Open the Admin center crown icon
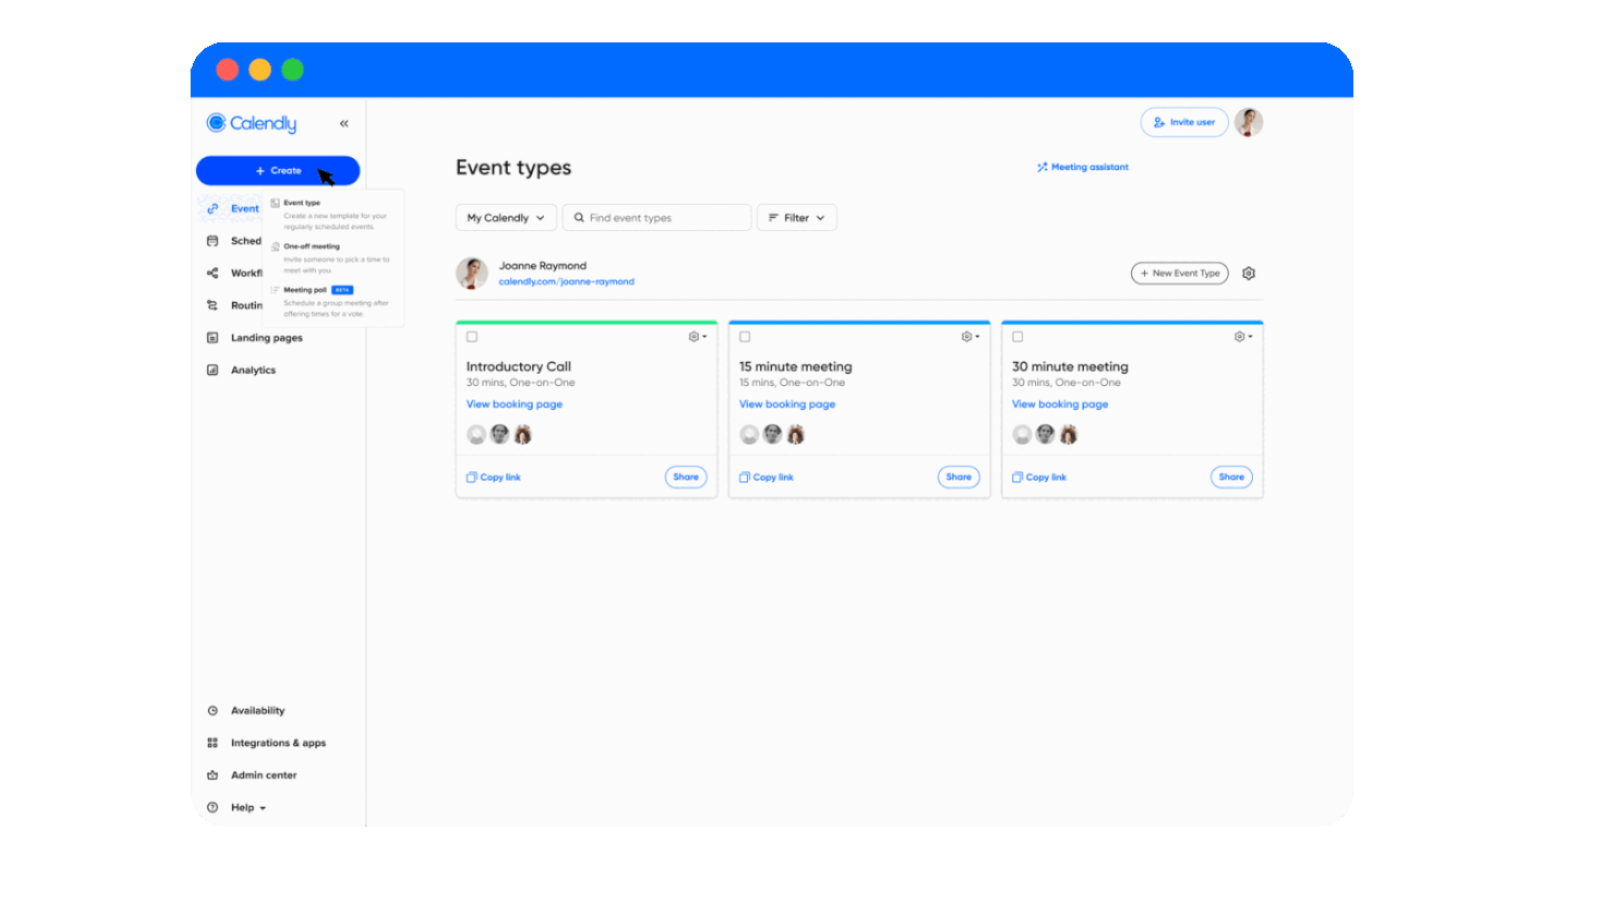Viewport: 1600px width, 920px height. [x=212, y=775]
